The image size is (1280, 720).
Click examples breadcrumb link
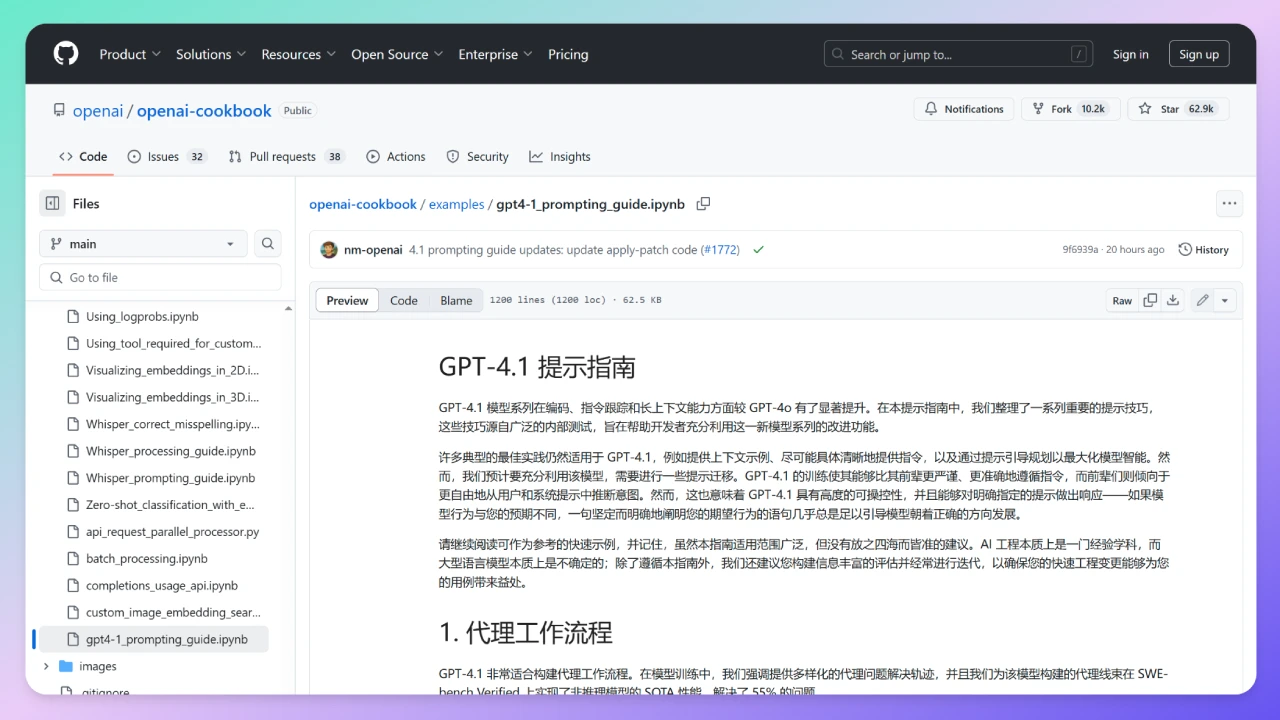pyautogui.click(x=456, y=204)
